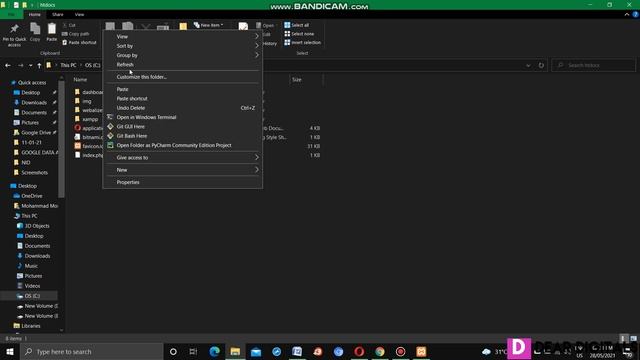This screenshot has width=640, height=360.
Task: Expand the View submenu
Action: coord(182,36)
